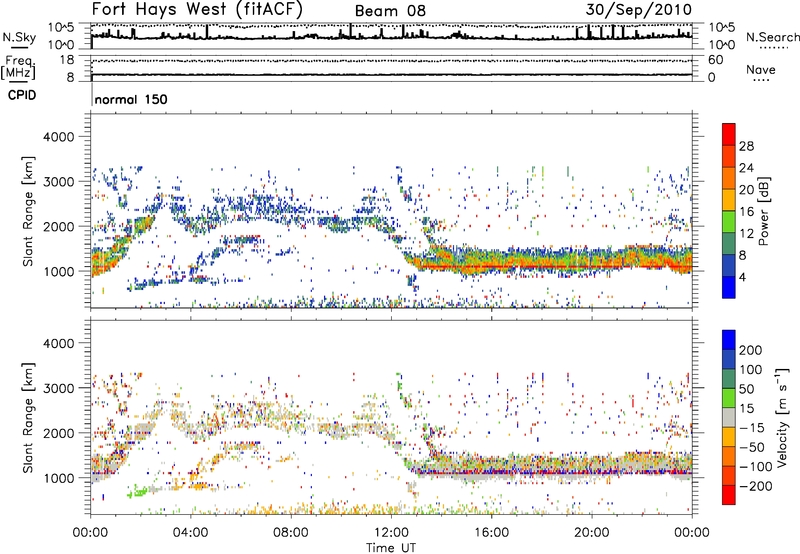Click Slant Range label of the power panel
Image resolution: width=800 pixels, height=554 pixels.
pos(28,211)
